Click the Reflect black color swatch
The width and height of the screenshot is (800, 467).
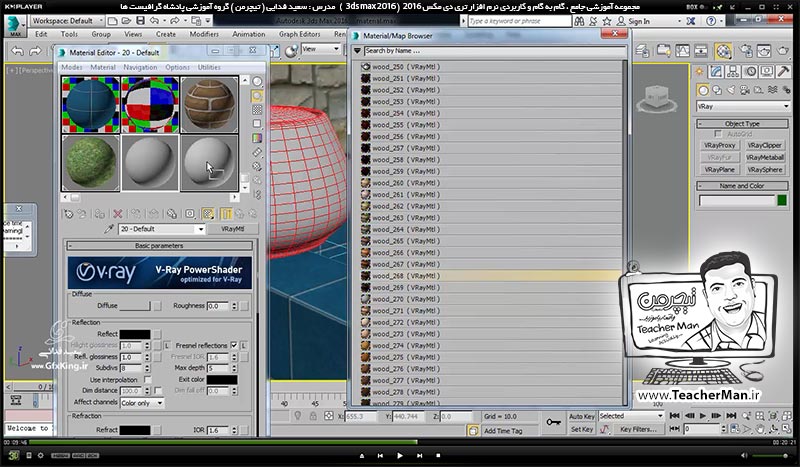coord(135,334)
